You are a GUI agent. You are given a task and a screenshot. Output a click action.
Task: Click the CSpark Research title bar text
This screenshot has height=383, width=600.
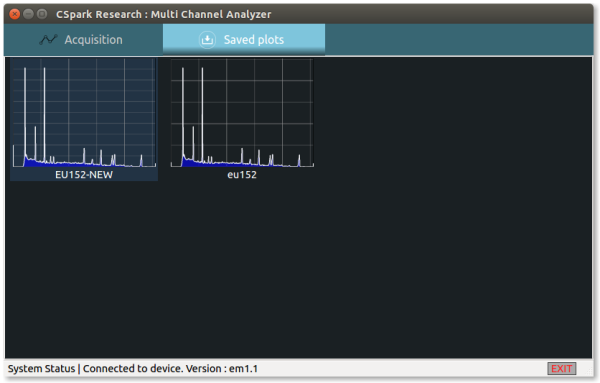coord(163,14)
